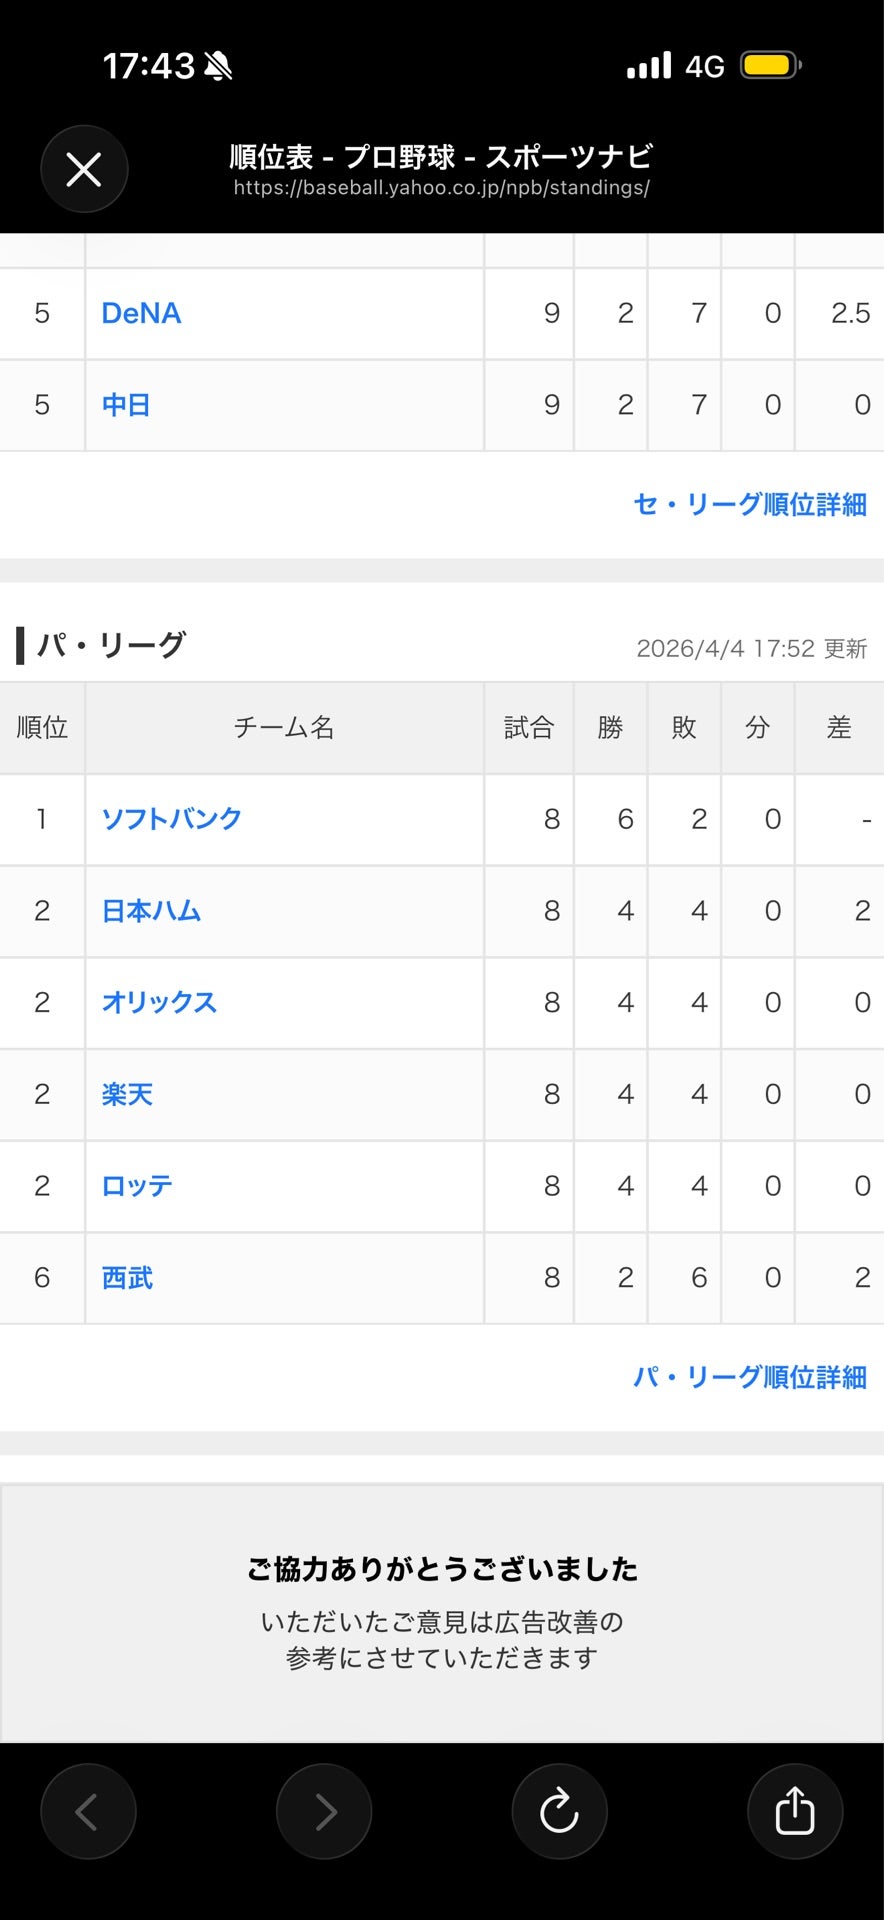Open the 西武 team page
Screen dimensions: 884x1920
pyautogui.click(x=127, y=1278)
